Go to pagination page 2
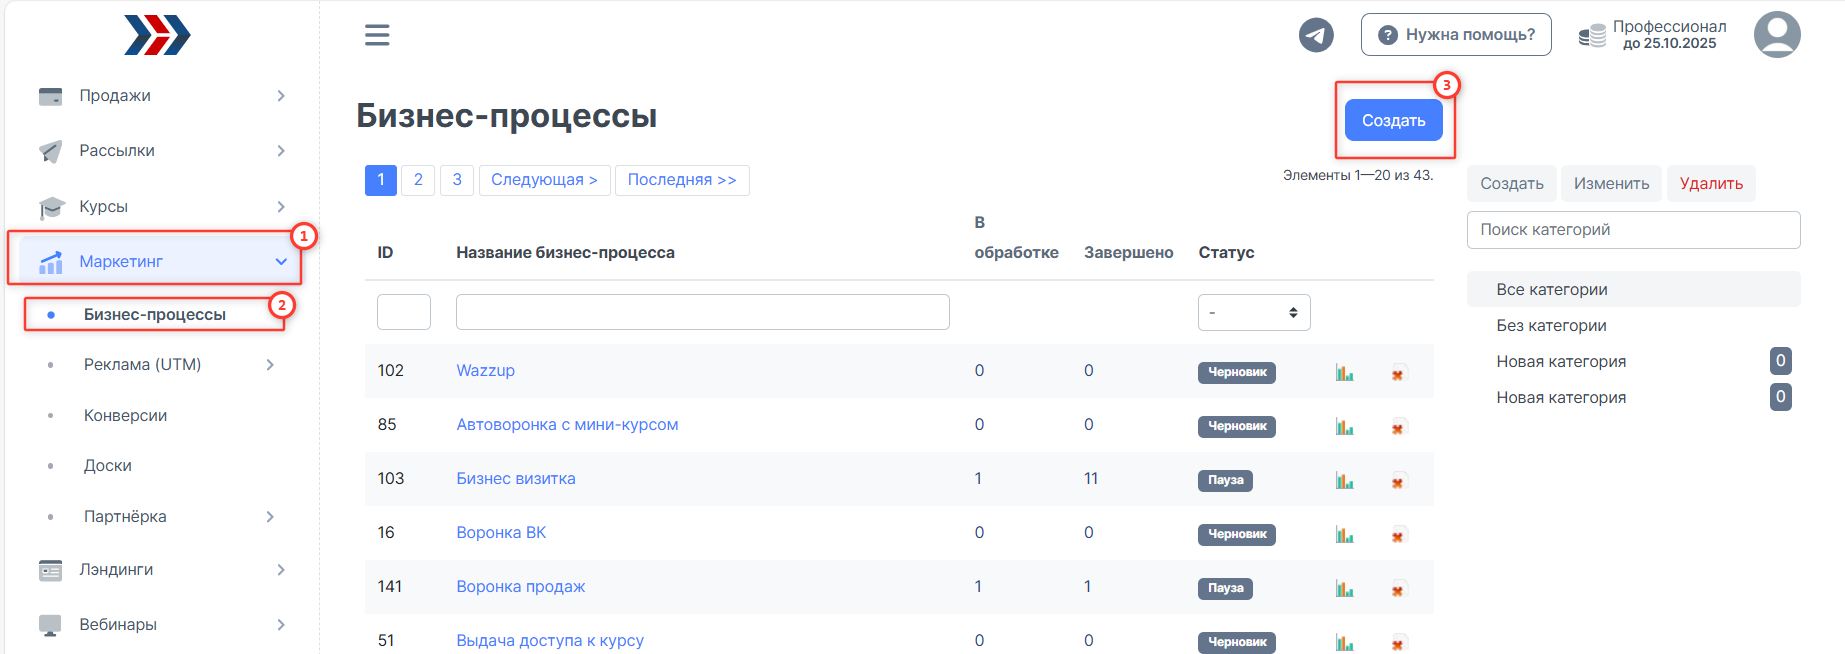Viewport: 1845px width, 654px height. pos(418,180)
